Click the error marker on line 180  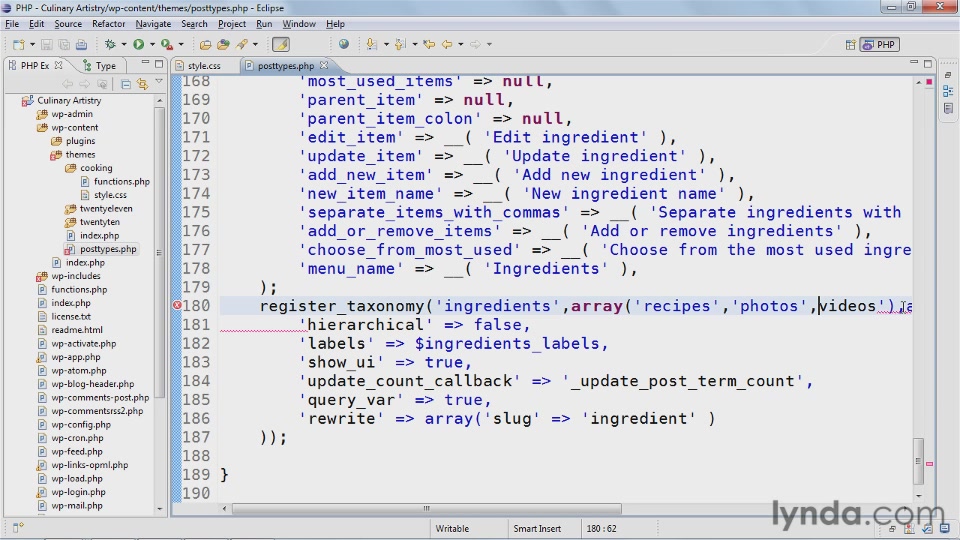tap(177, 305)
